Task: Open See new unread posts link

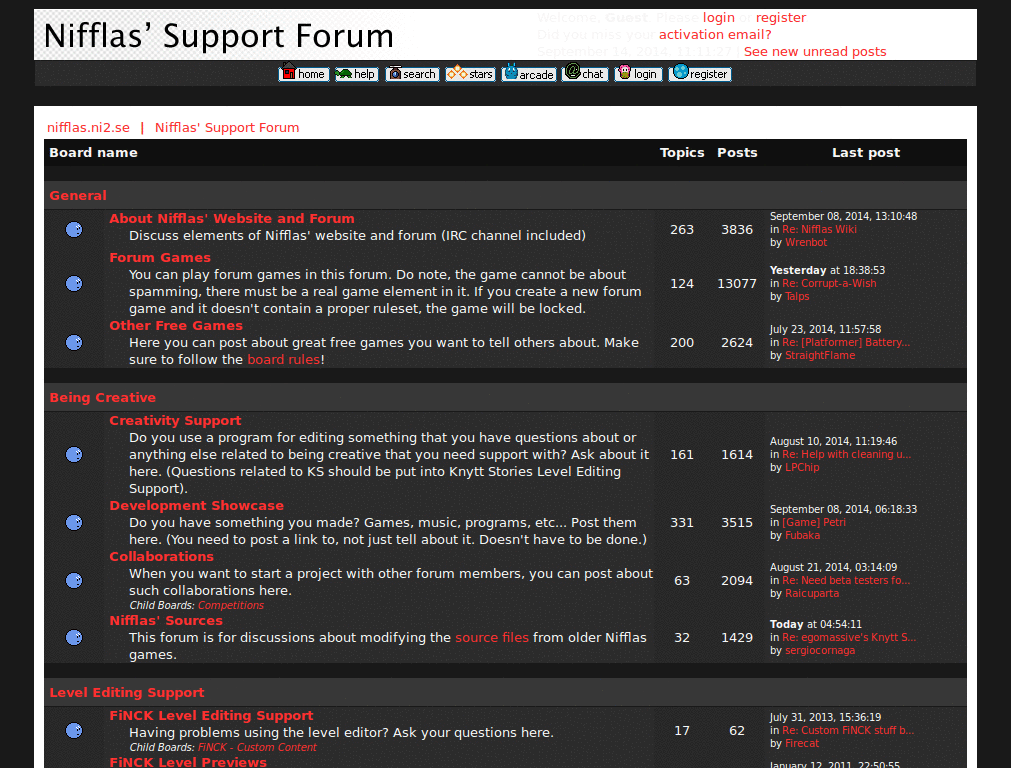Action: point(815,52)
